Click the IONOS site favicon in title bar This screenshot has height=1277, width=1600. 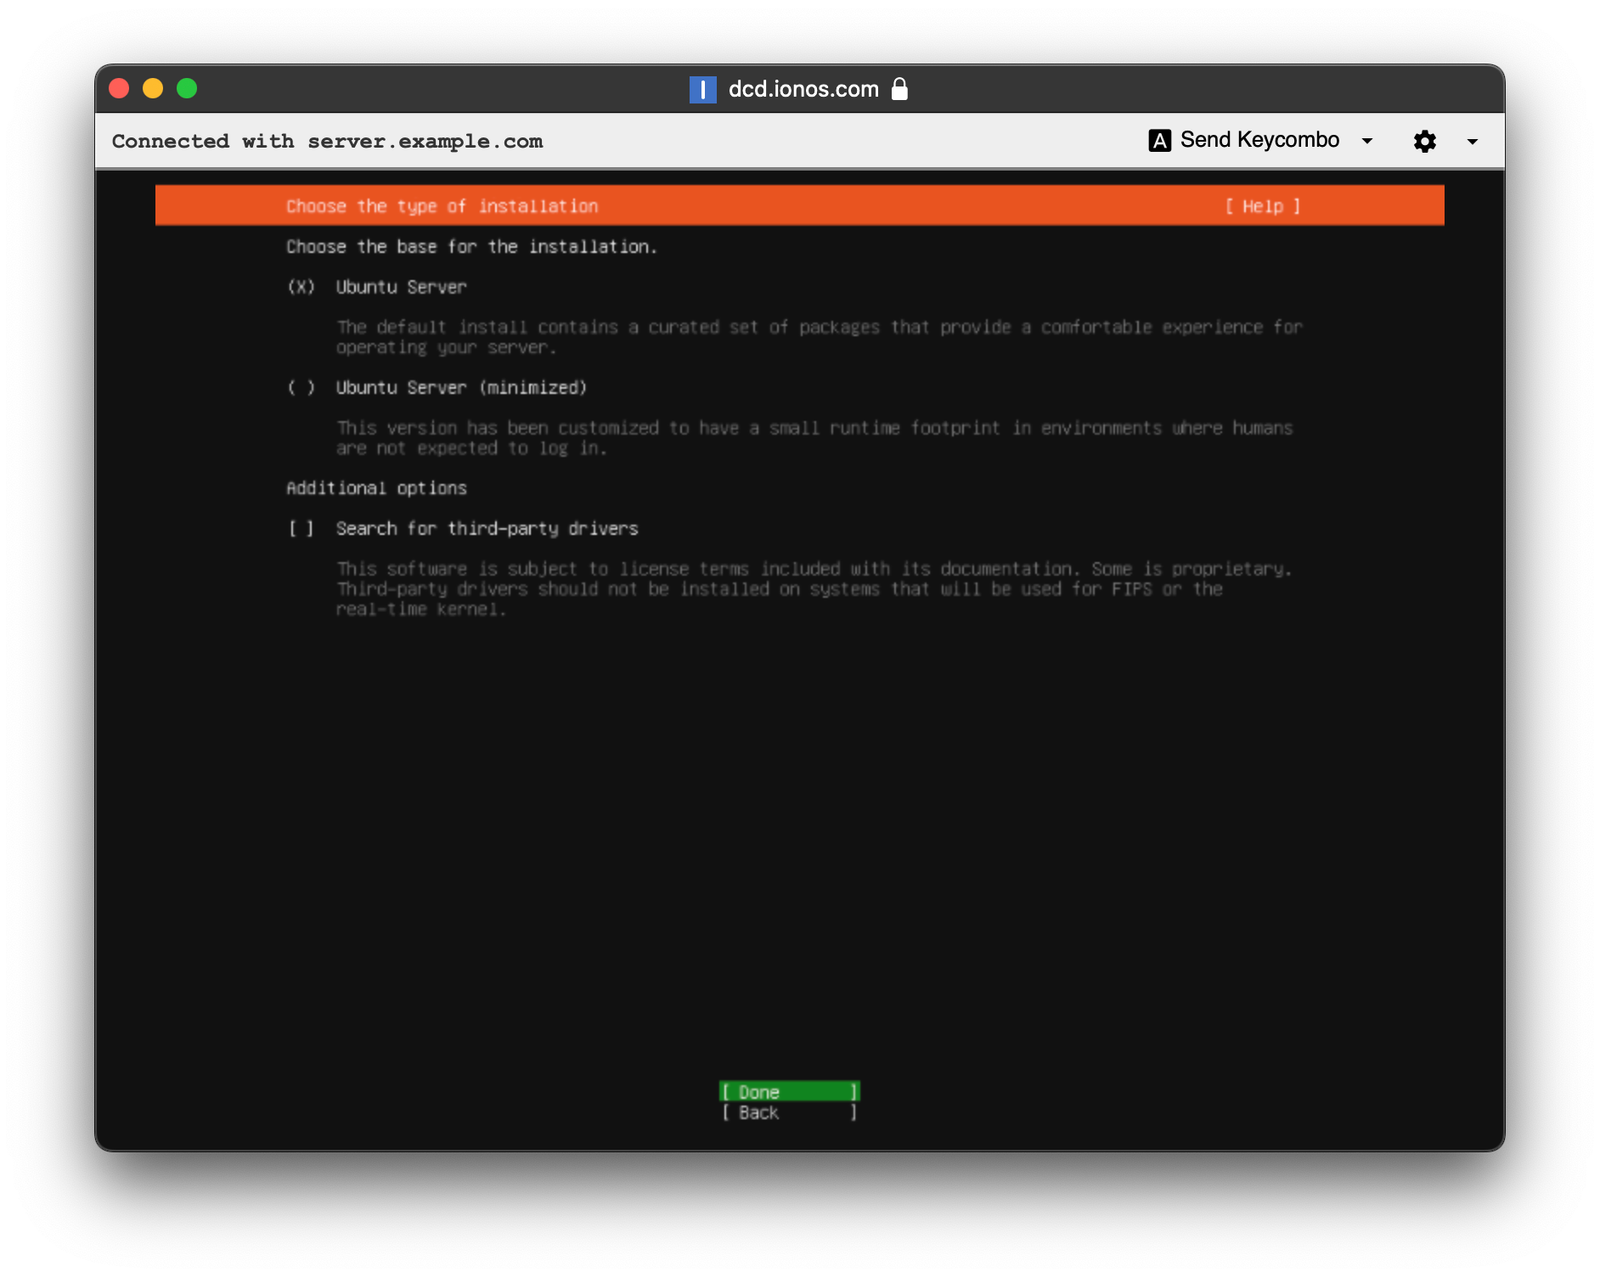703,90
